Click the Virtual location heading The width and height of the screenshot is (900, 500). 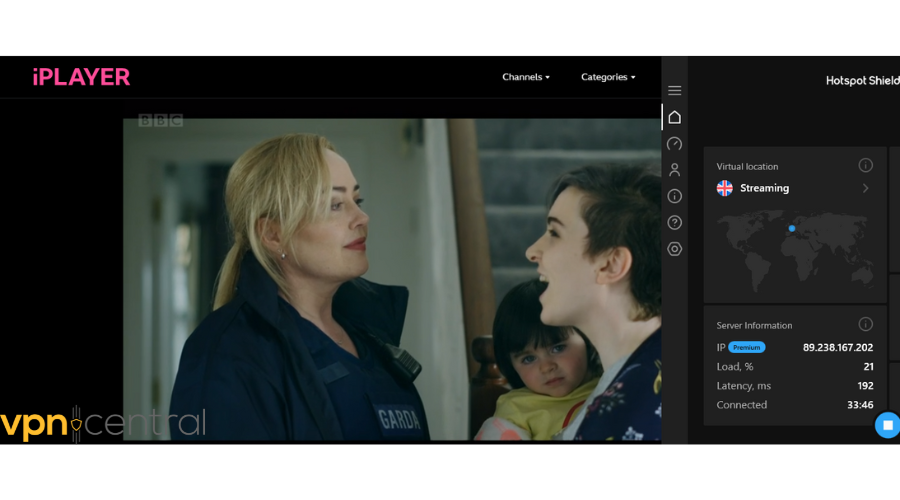747,166
